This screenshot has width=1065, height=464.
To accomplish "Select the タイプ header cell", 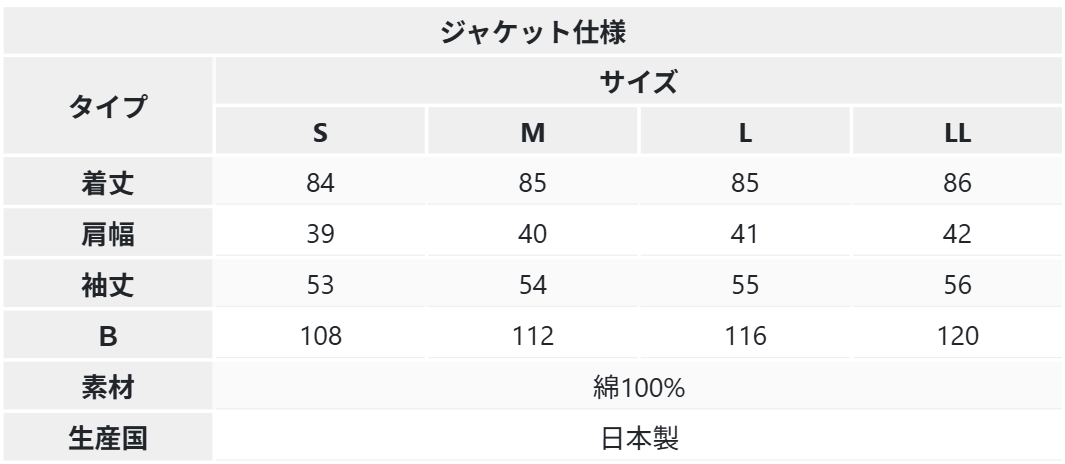I will click(x=108, y=106).
